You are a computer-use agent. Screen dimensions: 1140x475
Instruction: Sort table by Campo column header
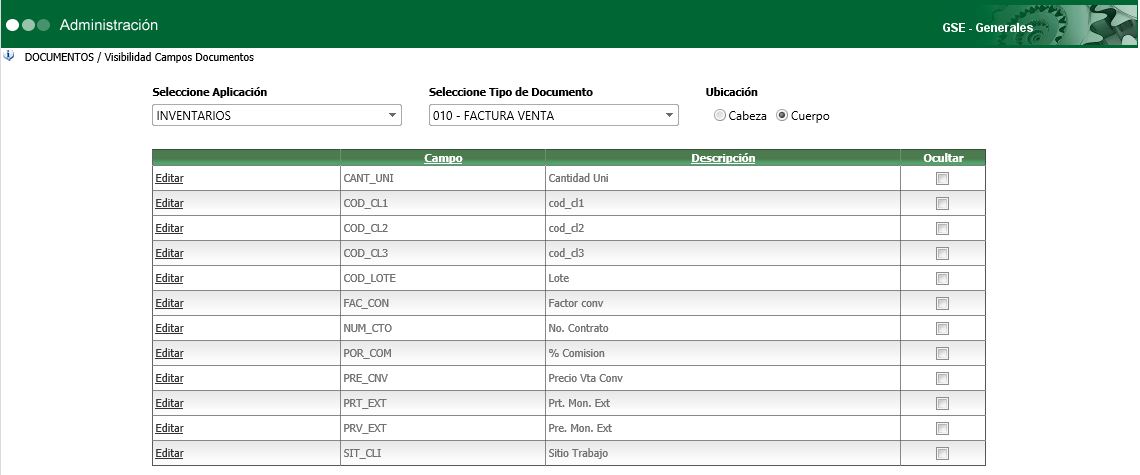pyautogui.click(x=443, y=158)
